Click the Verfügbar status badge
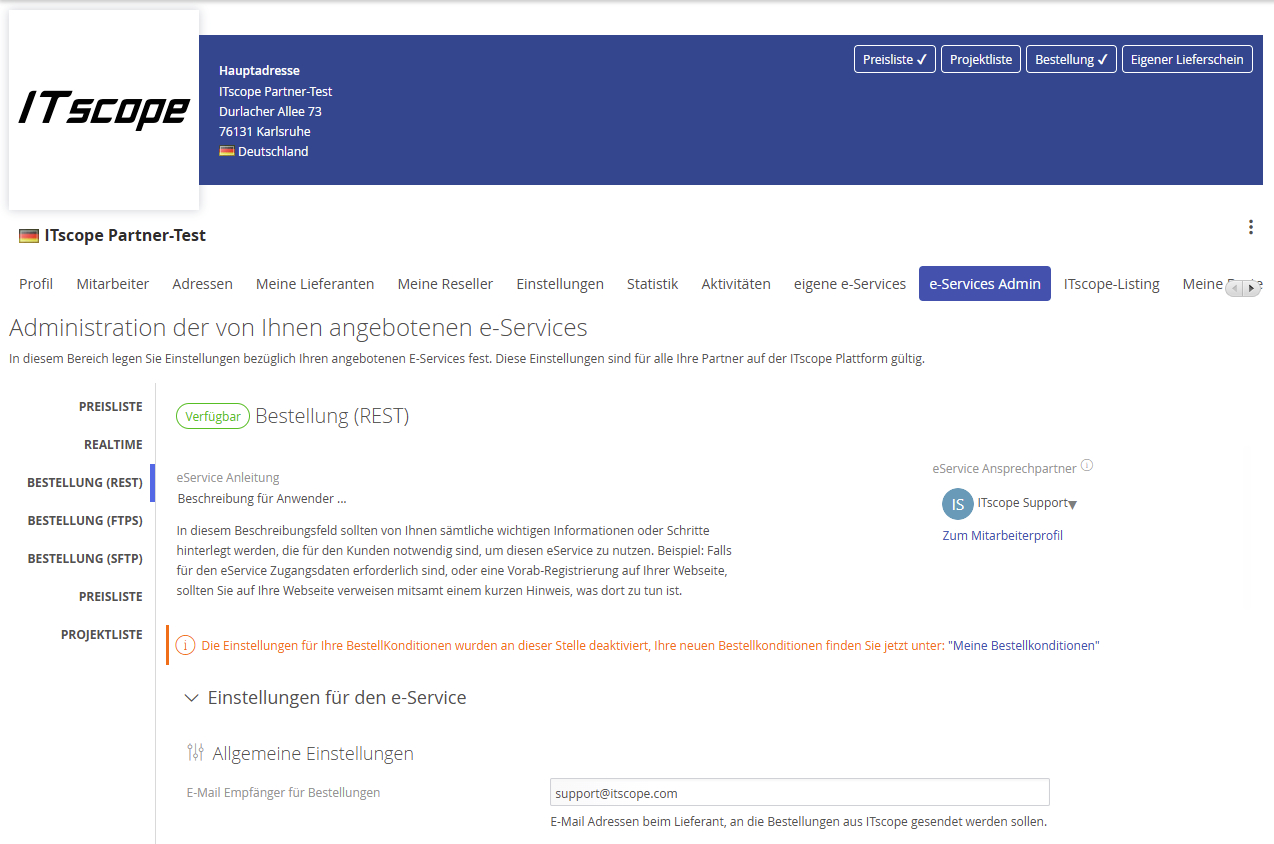This screenshot has height=844, width=1274. [x=213, y=417]
